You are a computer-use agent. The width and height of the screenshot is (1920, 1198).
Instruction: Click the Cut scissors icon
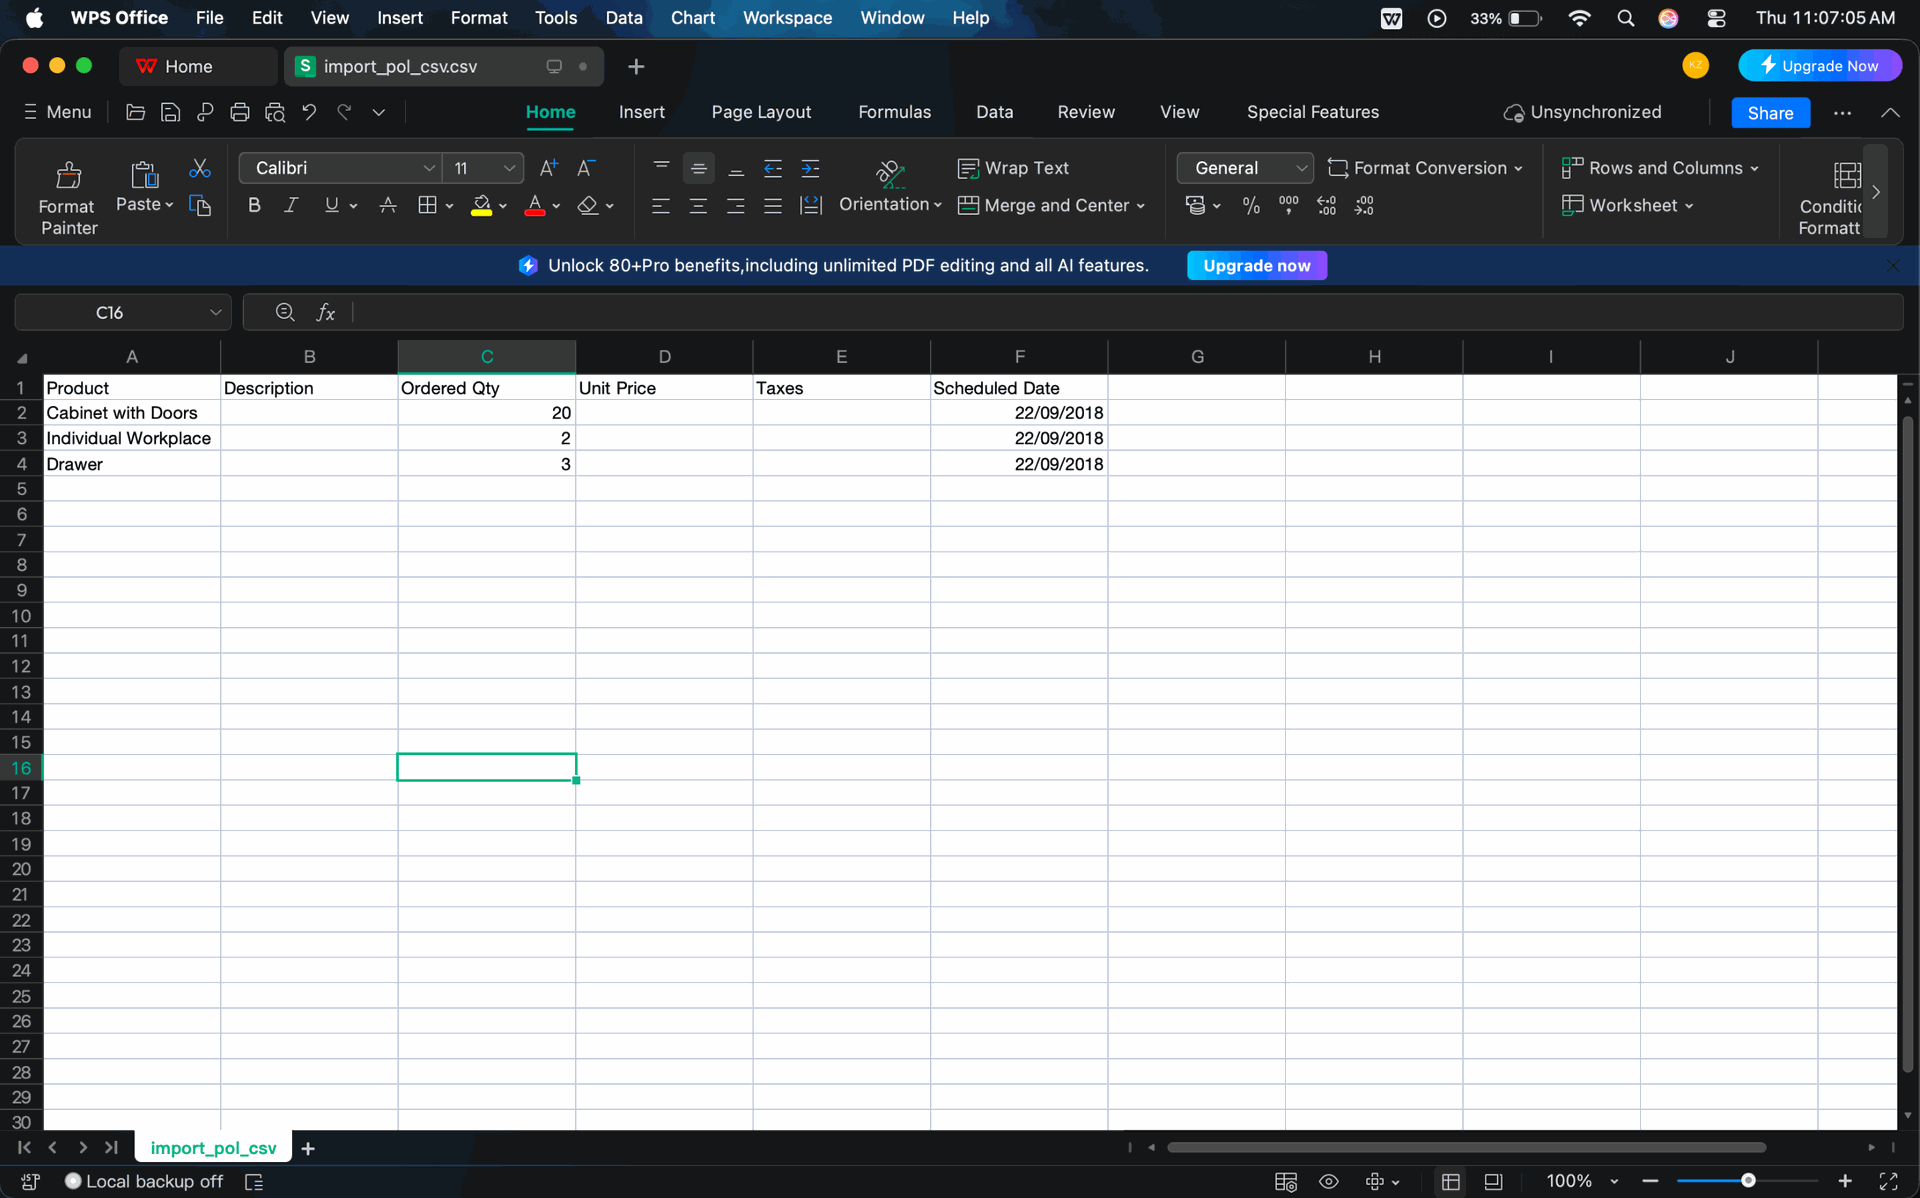199,168
